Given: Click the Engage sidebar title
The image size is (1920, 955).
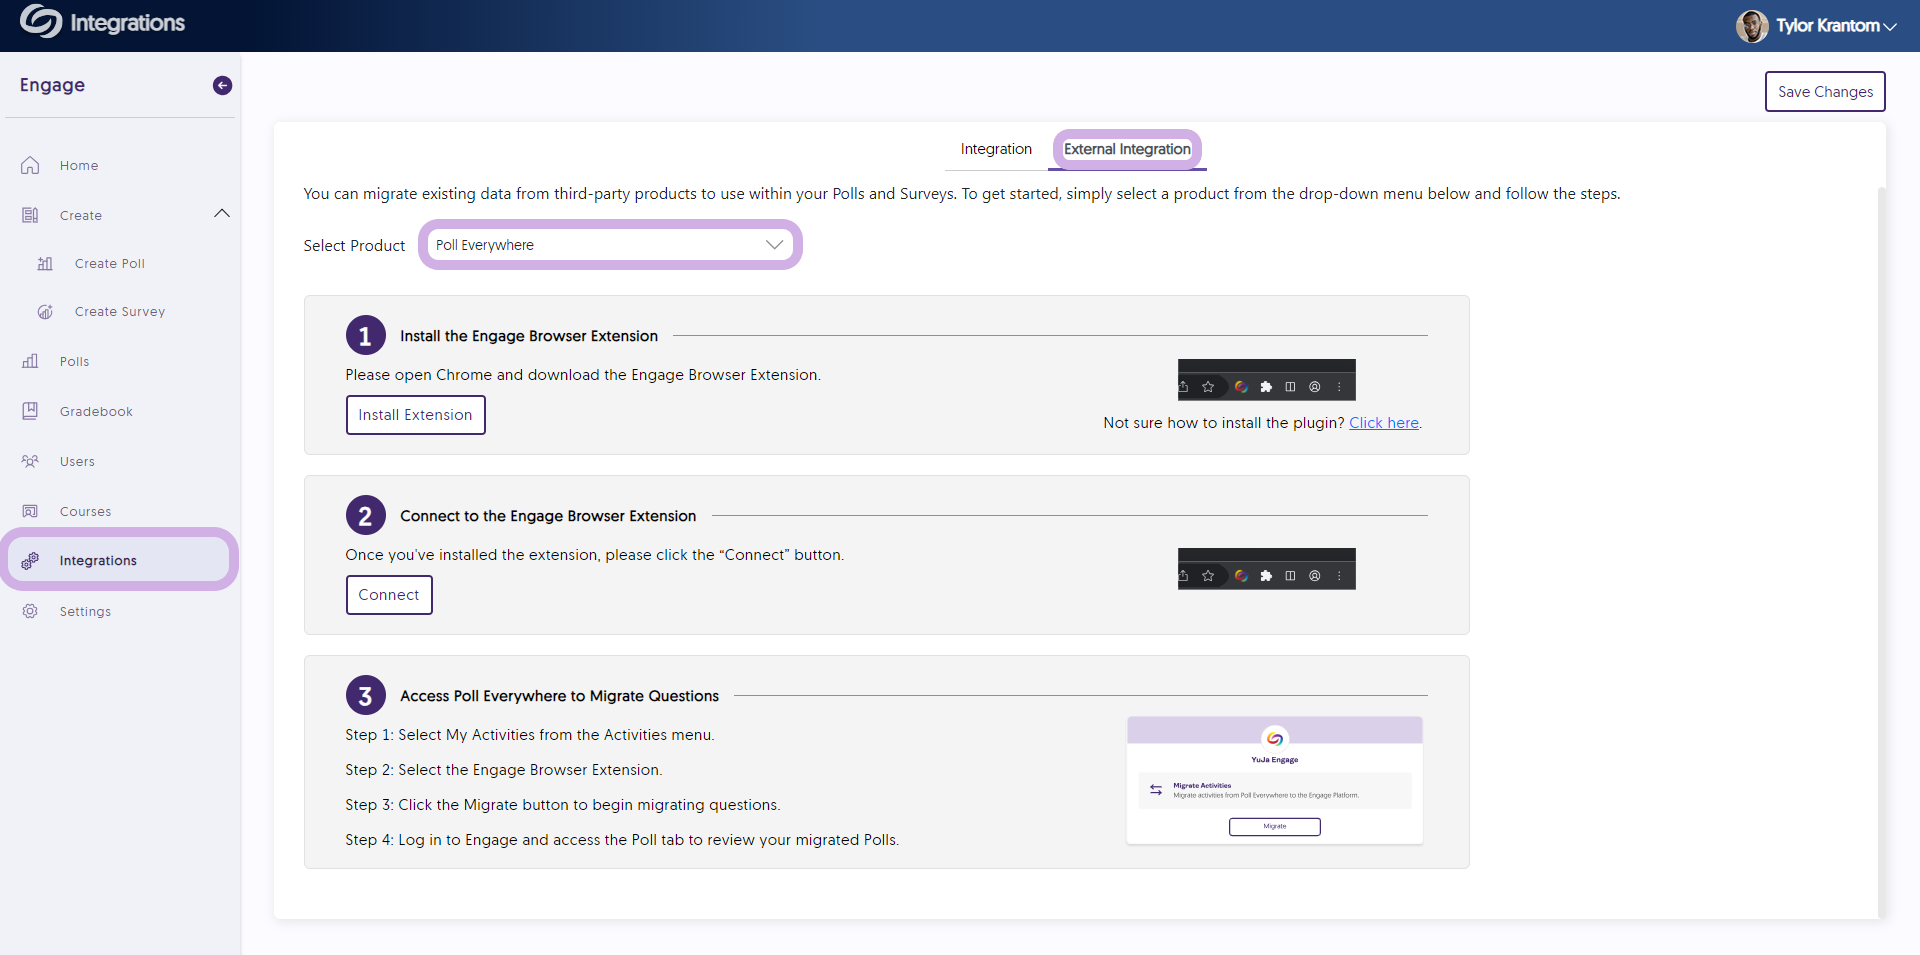Looking at the screenshot, I should [52, 85].
